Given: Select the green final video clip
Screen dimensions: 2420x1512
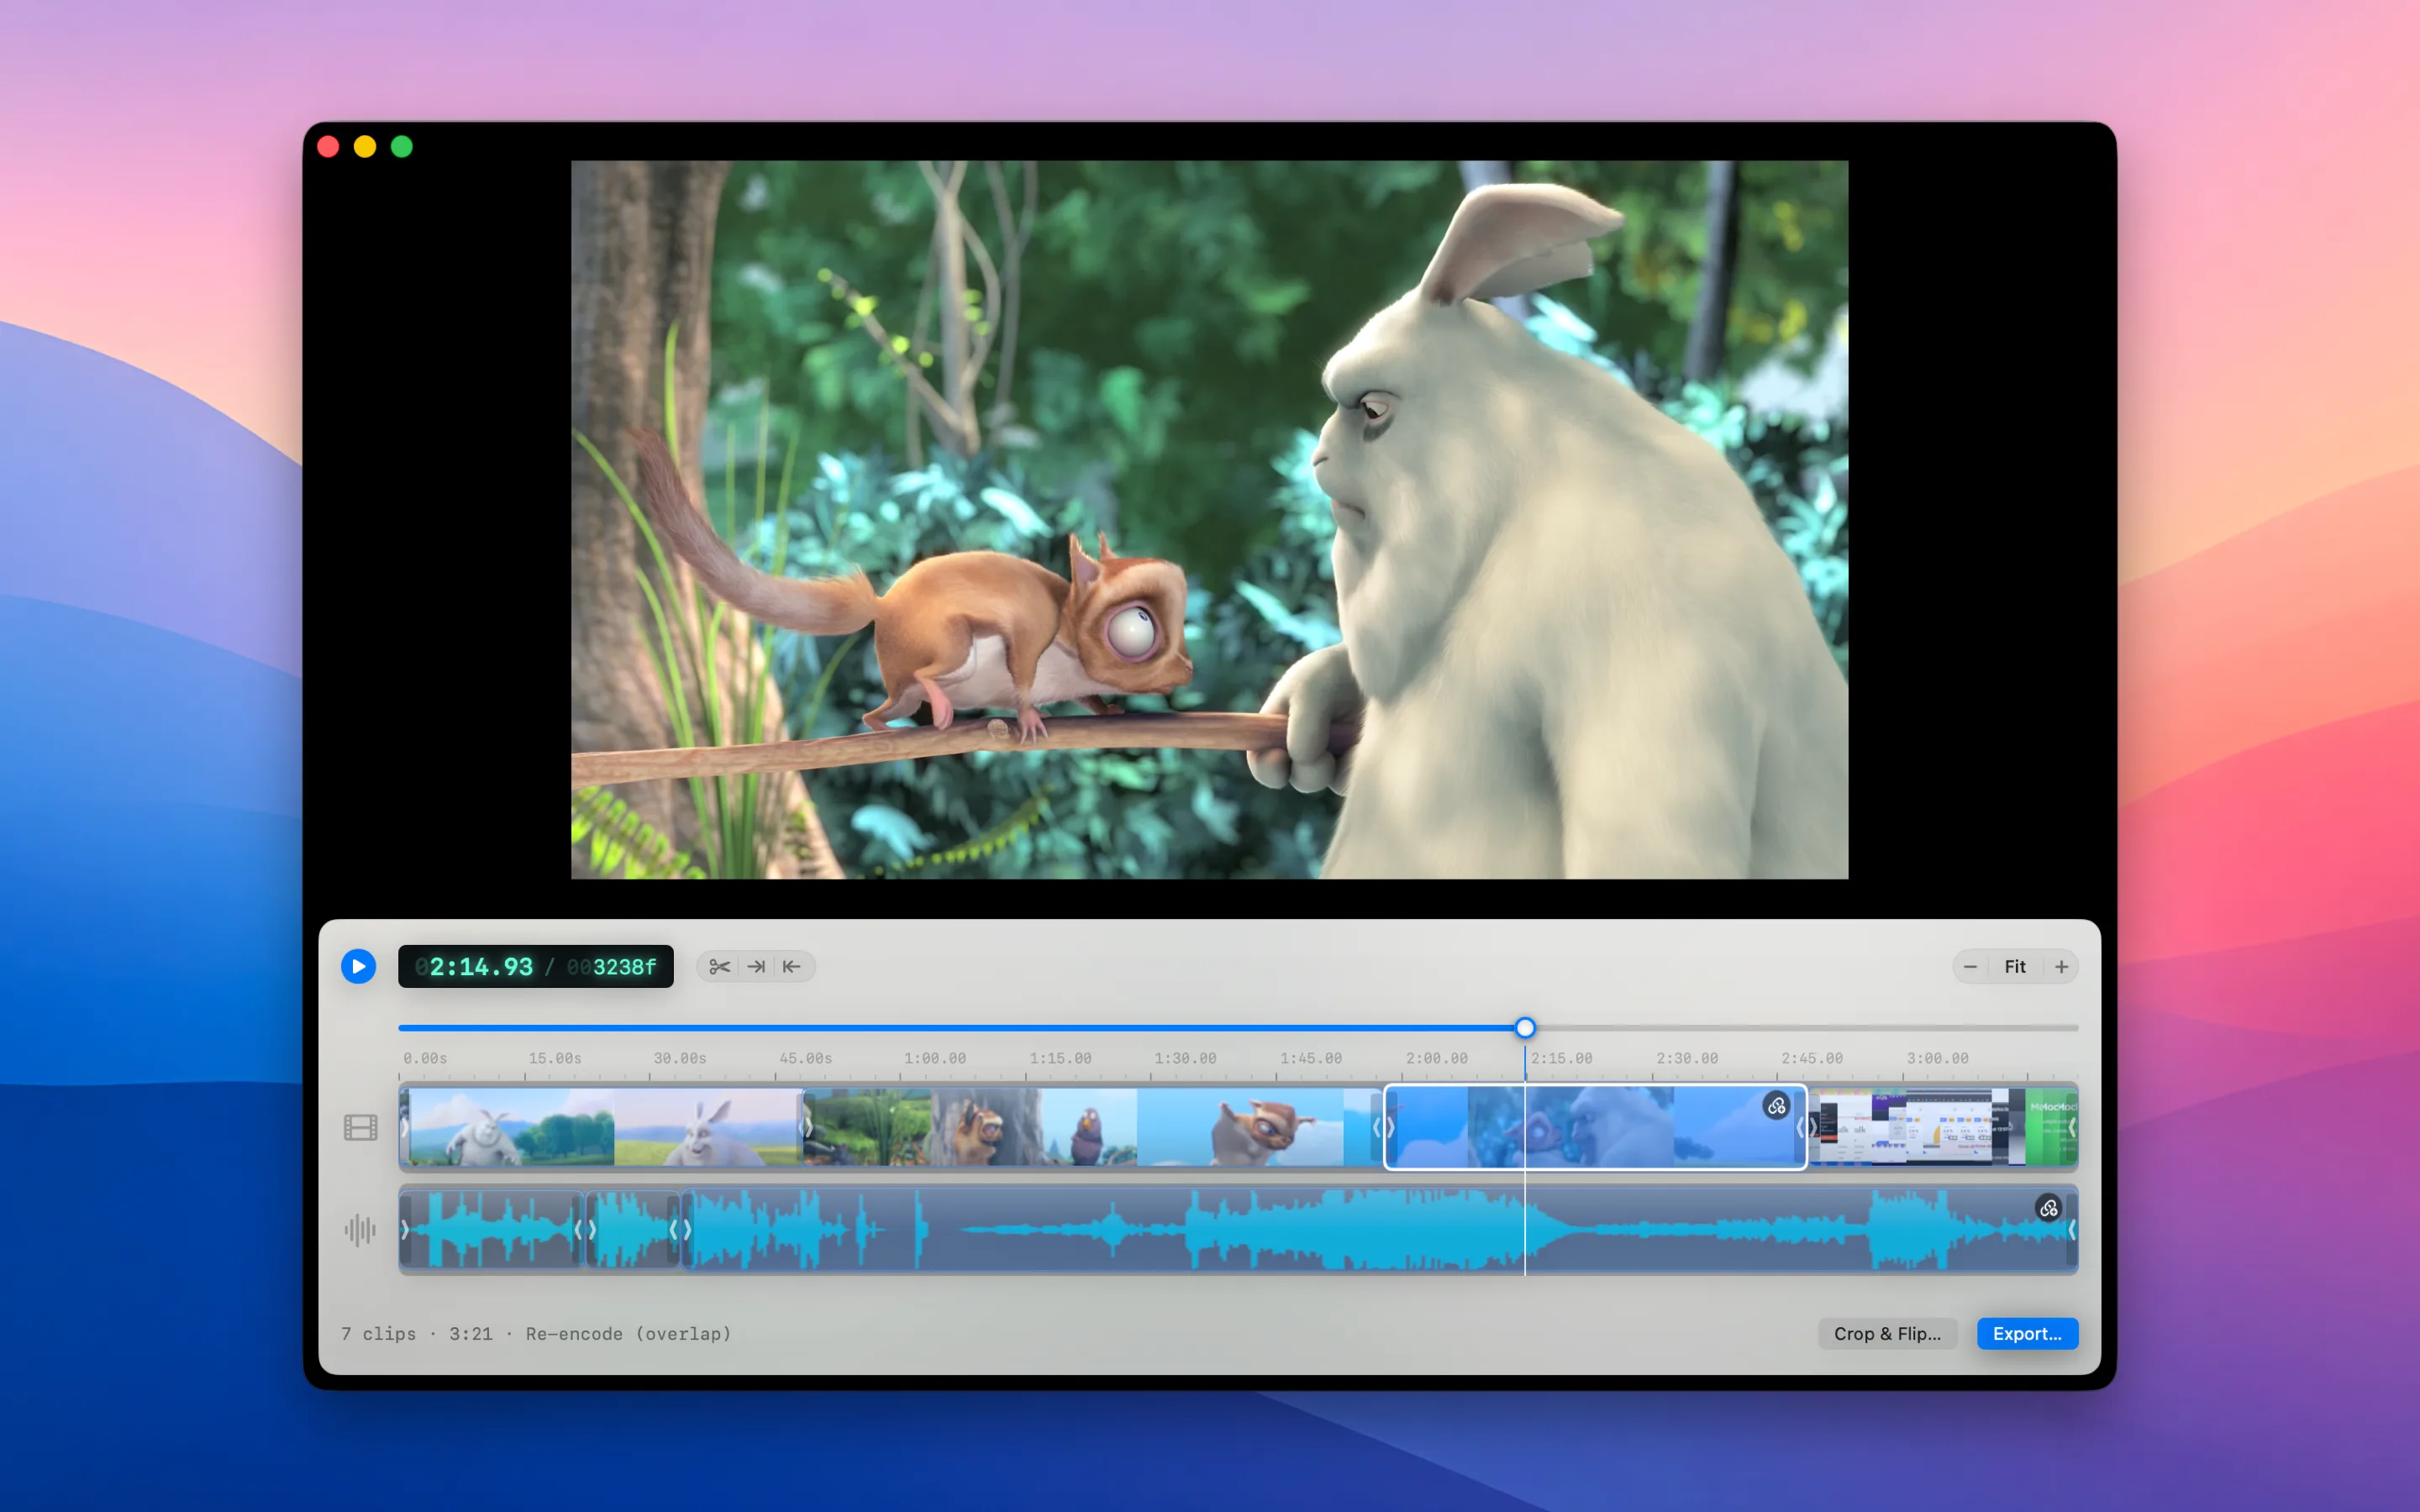Looking at the screenshot, I should point(2051,1127).
